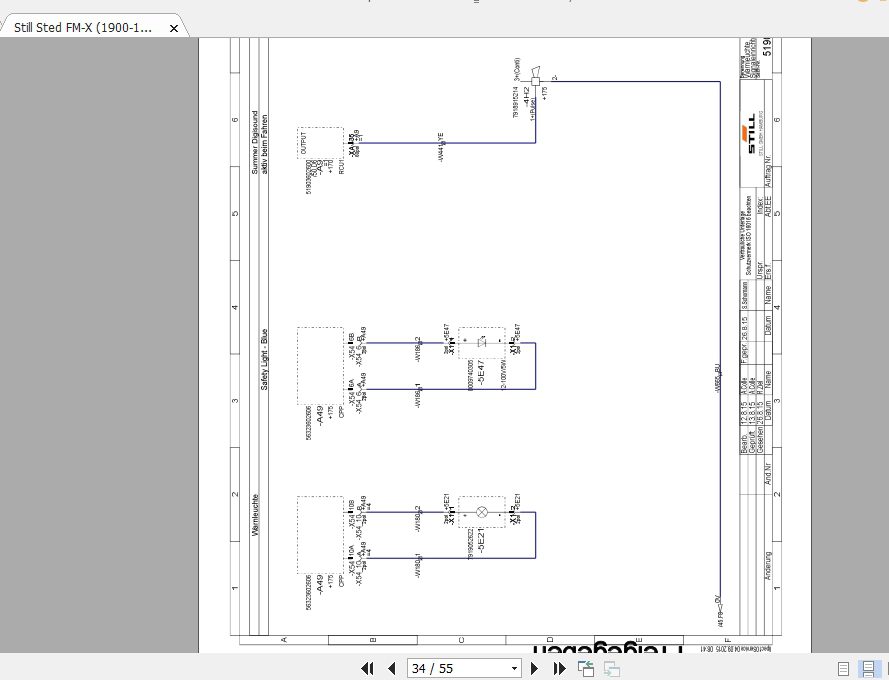Image resolution: width=889 pixels, height=680 pixels.
Task: Click the -W555_BU wire label
Action: (717, 378)
